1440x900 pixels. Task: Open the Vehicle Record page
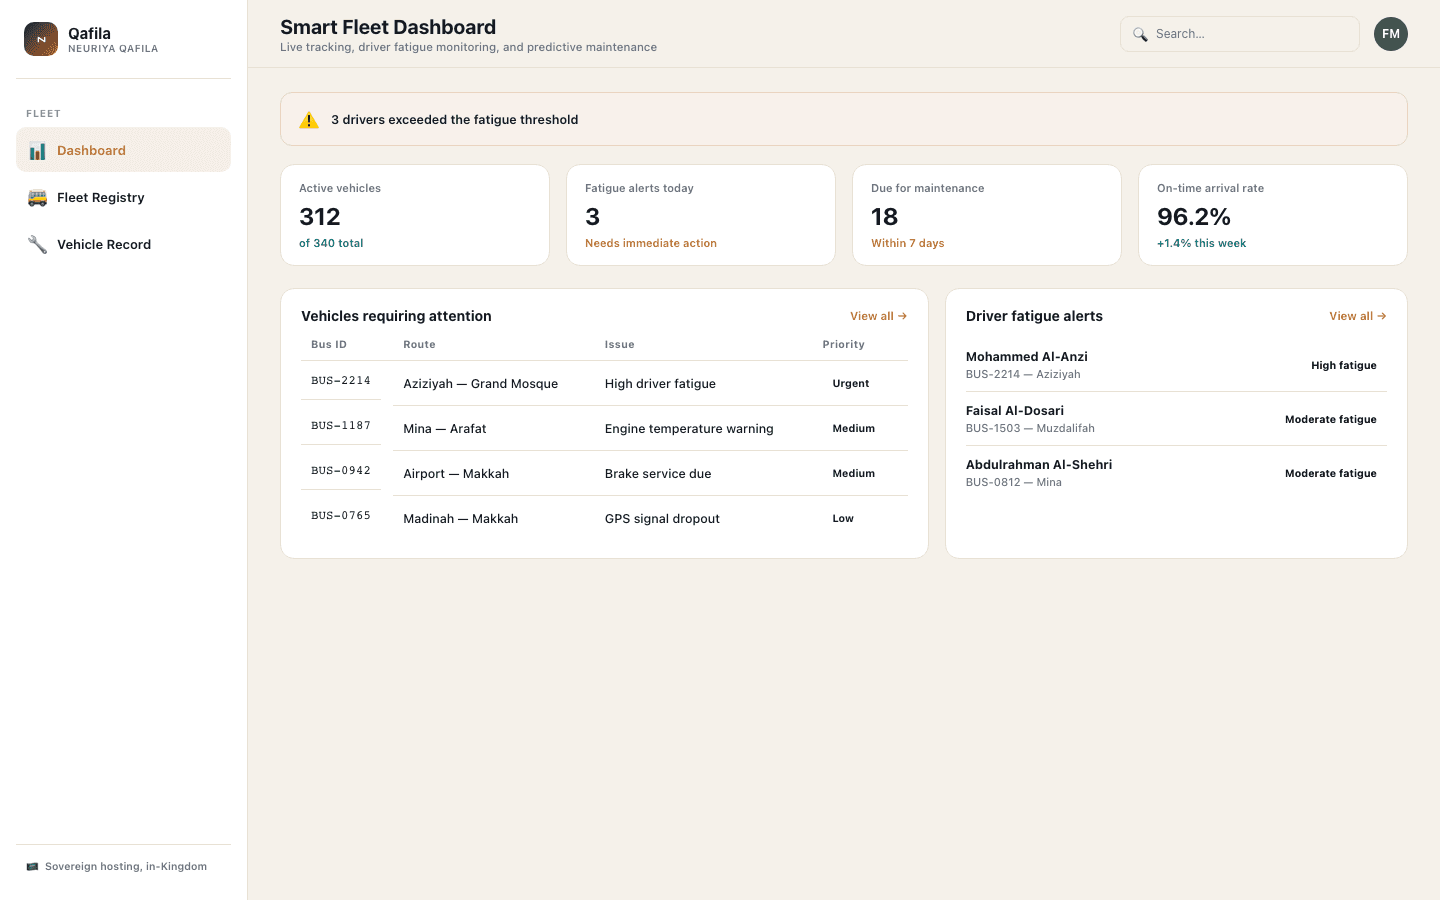pos(123,244)
